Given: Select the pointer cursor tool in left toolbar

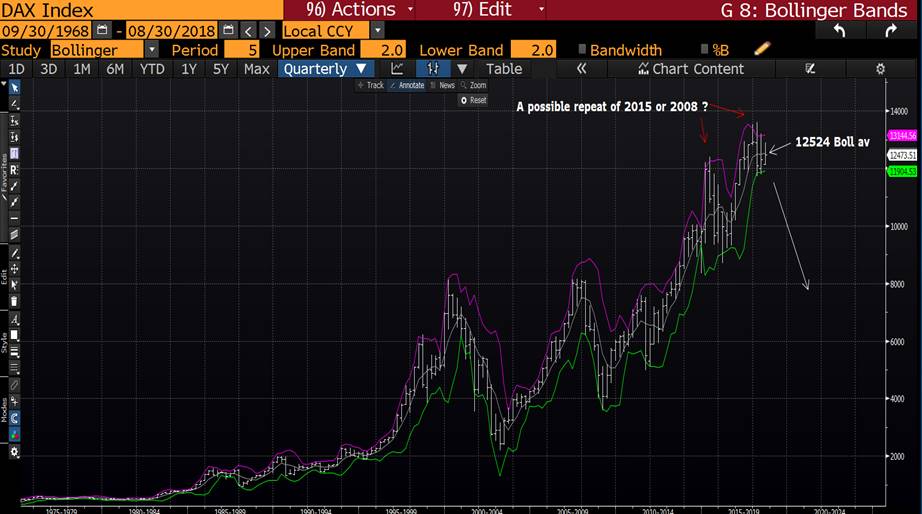Looking at the screenshot, I should [x=14, y=88].
